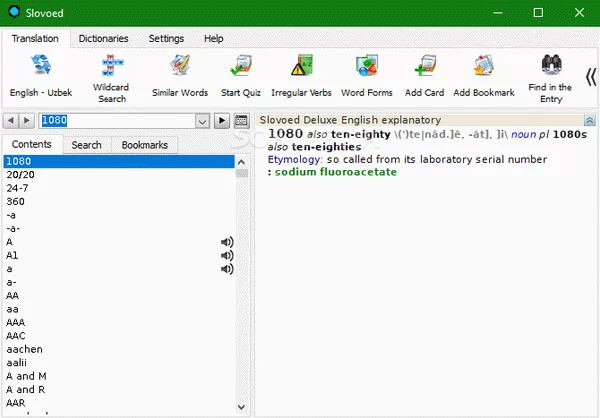Open the Help tab
Screen dimensions: 600x418
tap(214, 39)
